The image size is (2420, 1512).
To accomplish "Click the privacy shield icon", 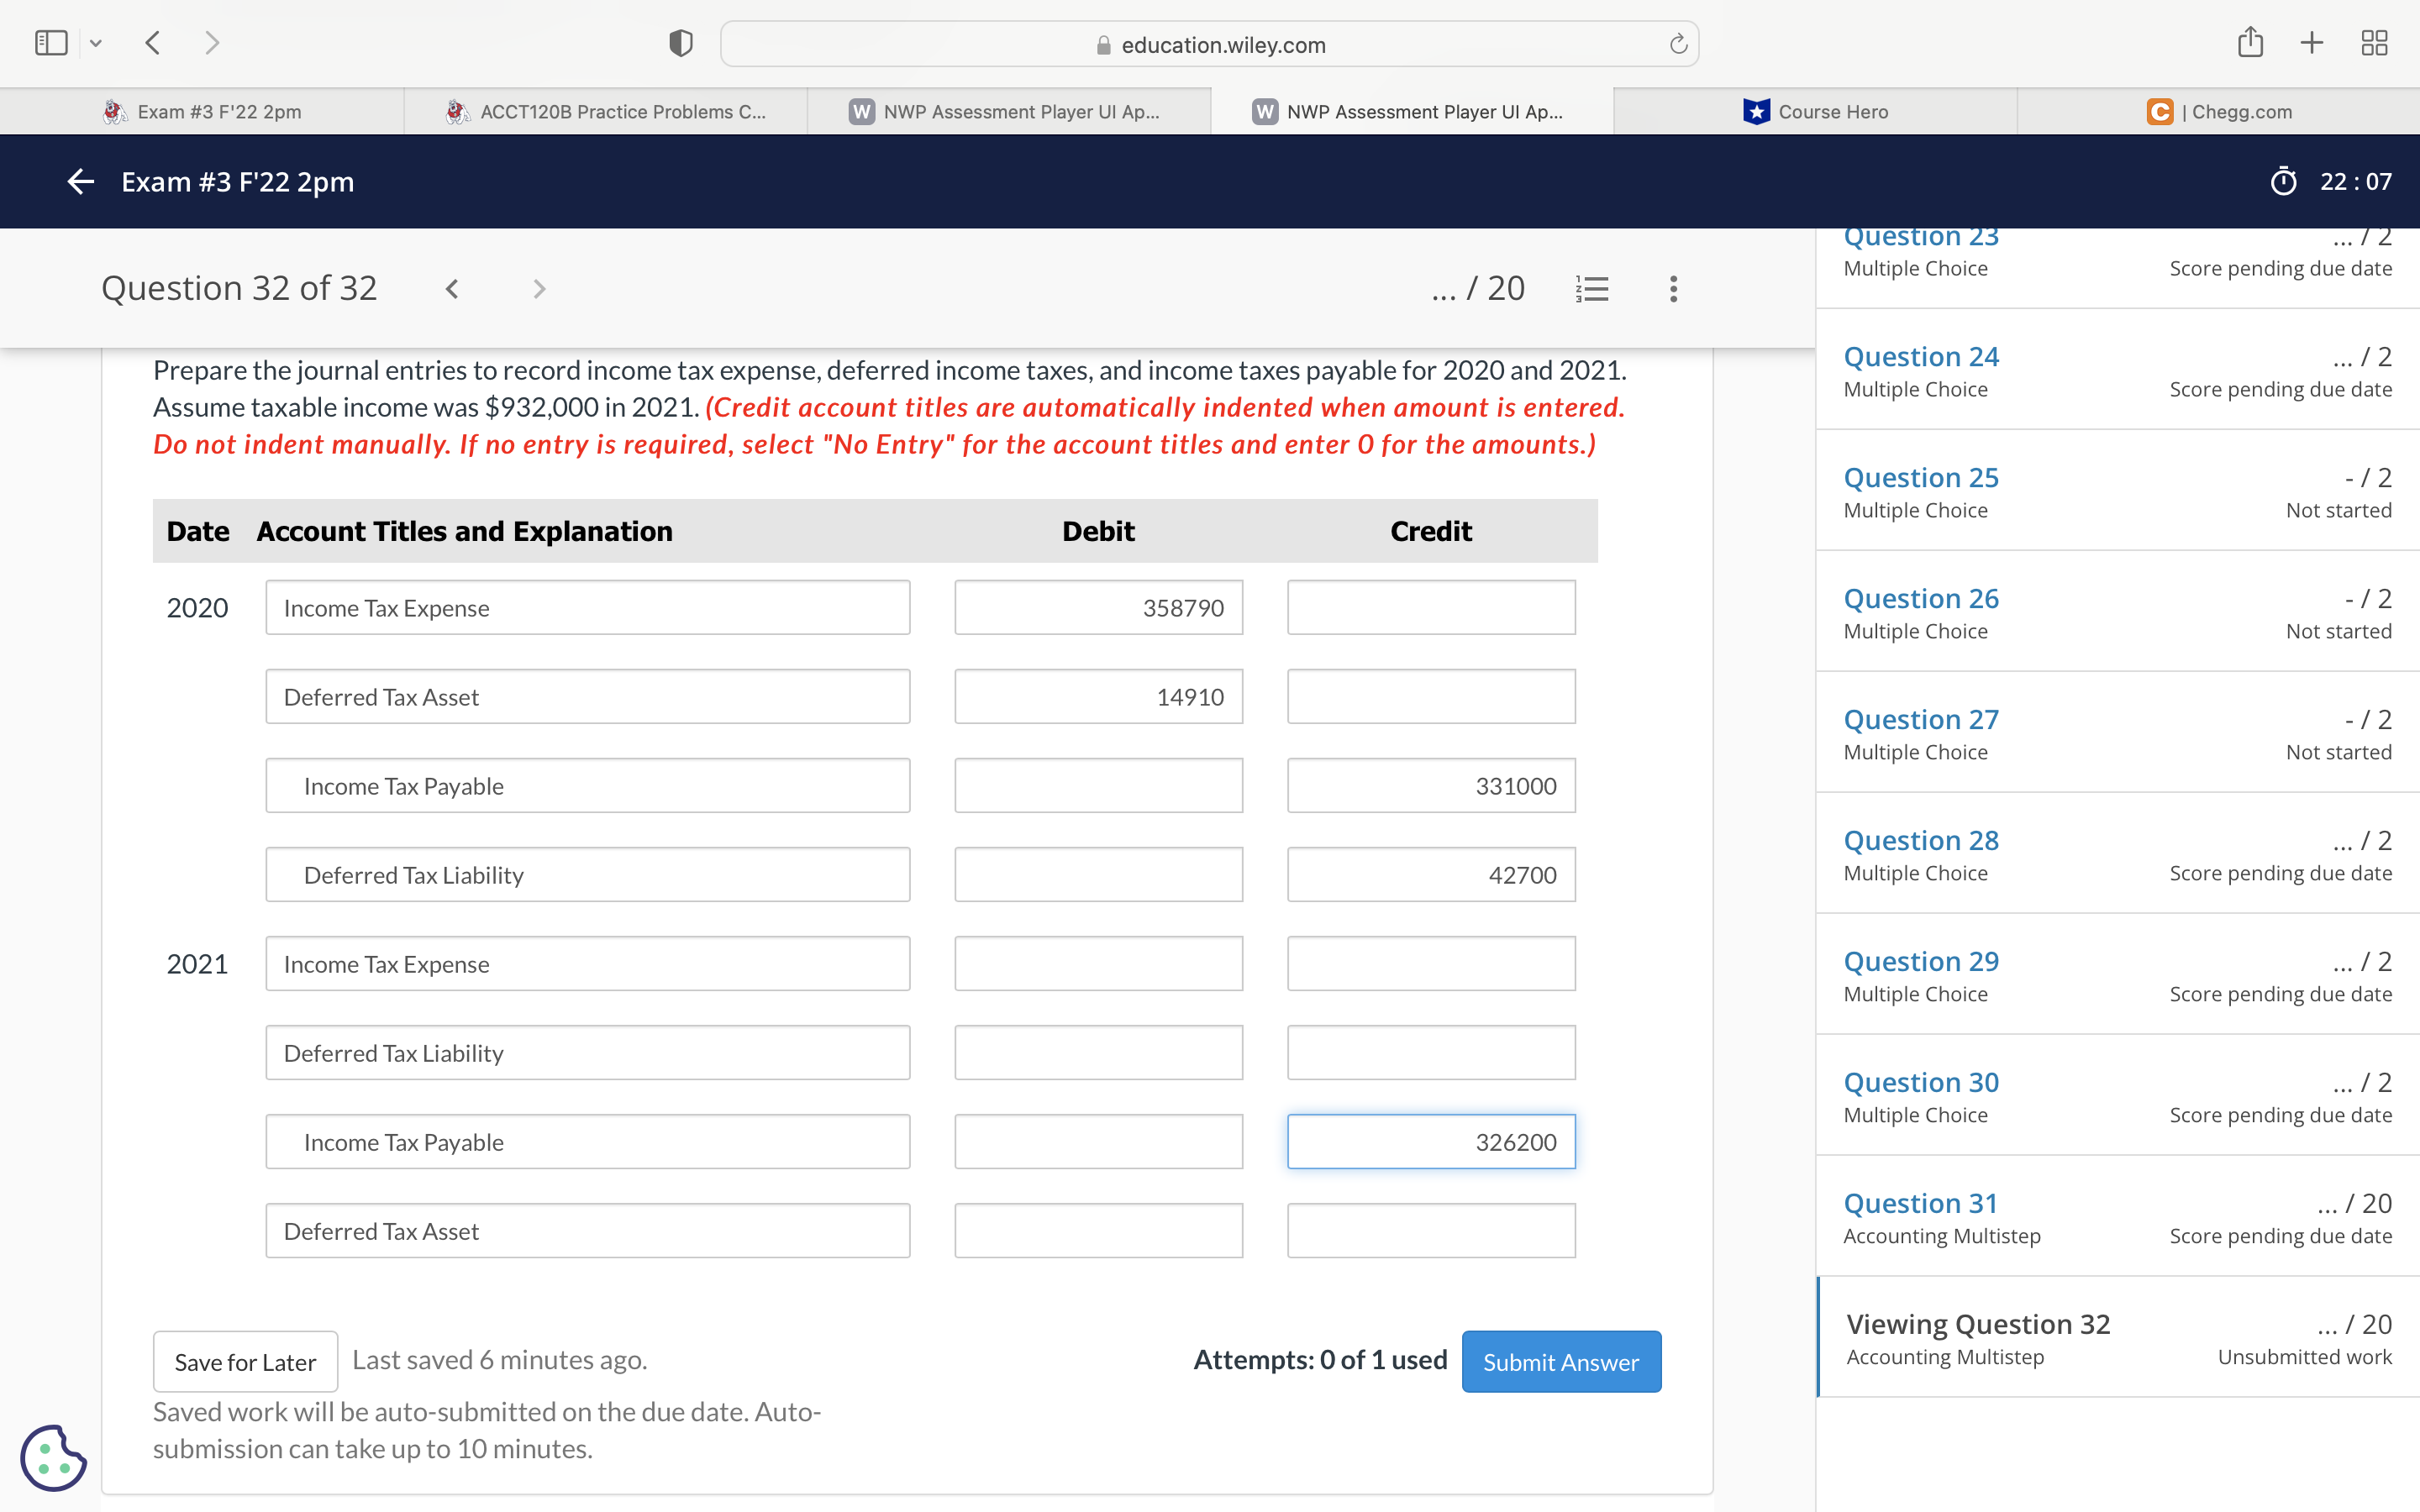I will tap(680, 44).
